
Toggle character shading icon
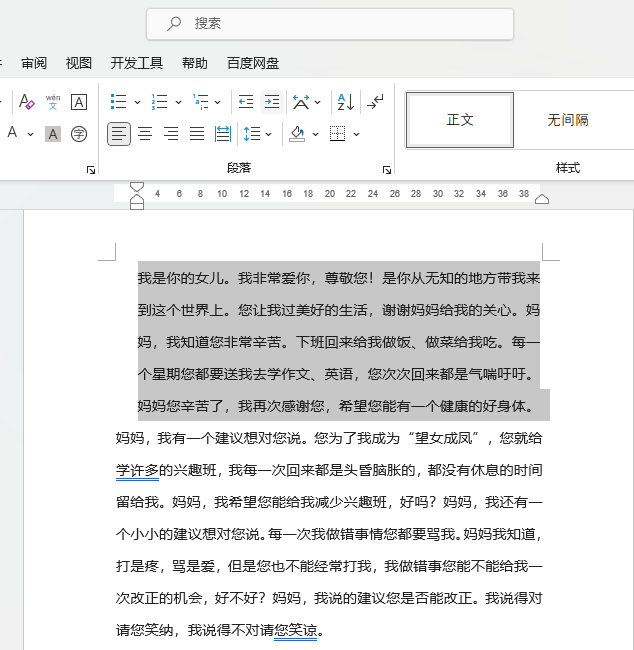[x=53, y=134]
